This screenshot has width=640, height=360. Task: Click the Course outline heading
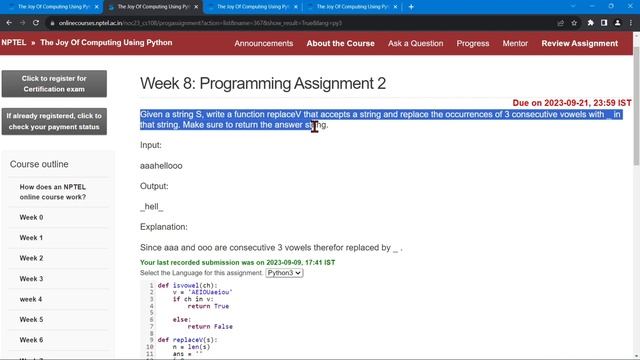pyautogui.click(x=39, y=164)
